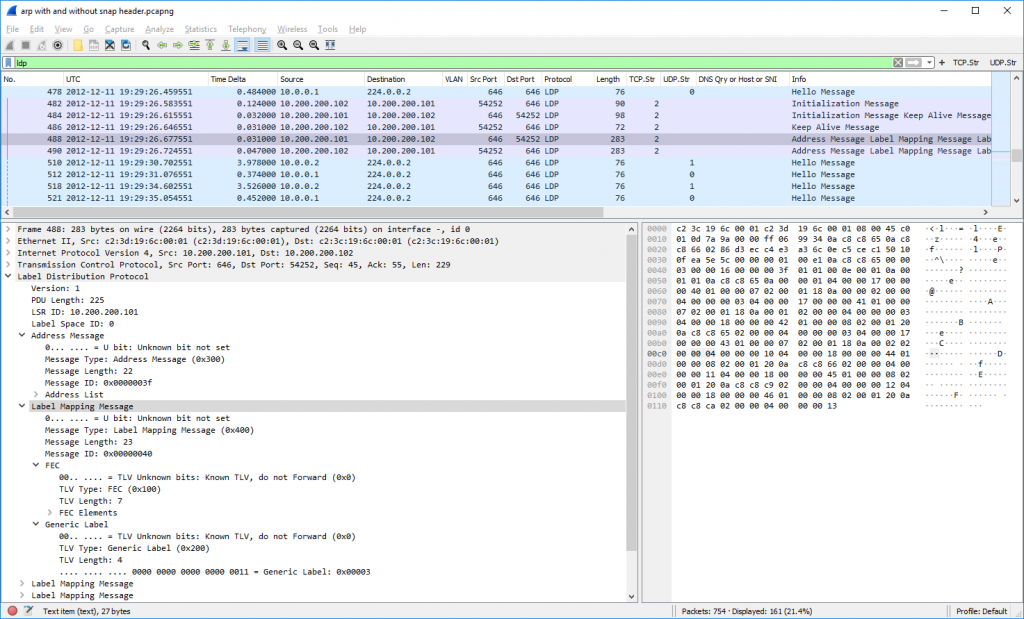Screen dimensions: 1024x619
Task: Open the recent filters dropdown arrow
Action: [x=928, y=62]
